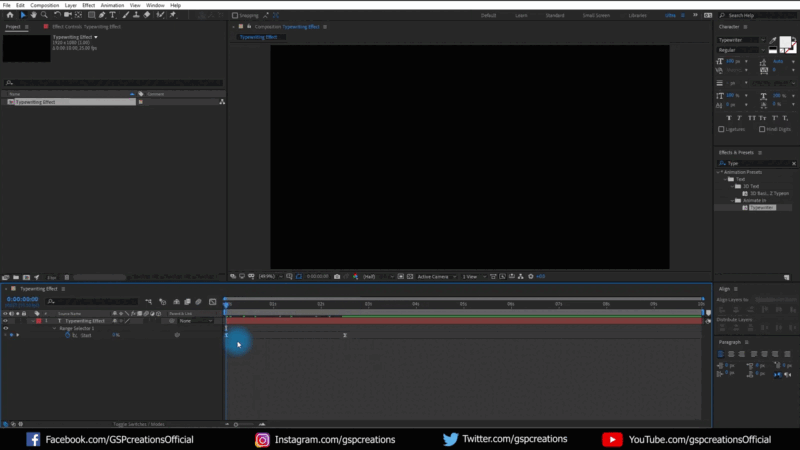
Task: Toggle the Start property stopwatch
Action: 67,335
